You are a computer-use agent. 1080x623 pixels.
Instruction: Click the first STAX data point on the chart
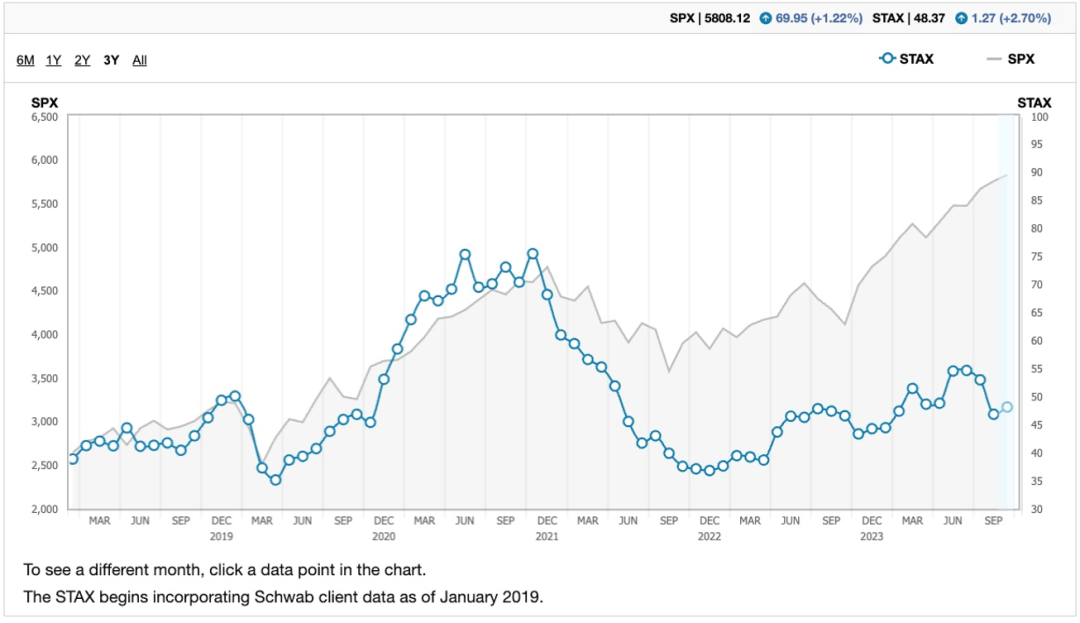point(72,459)
